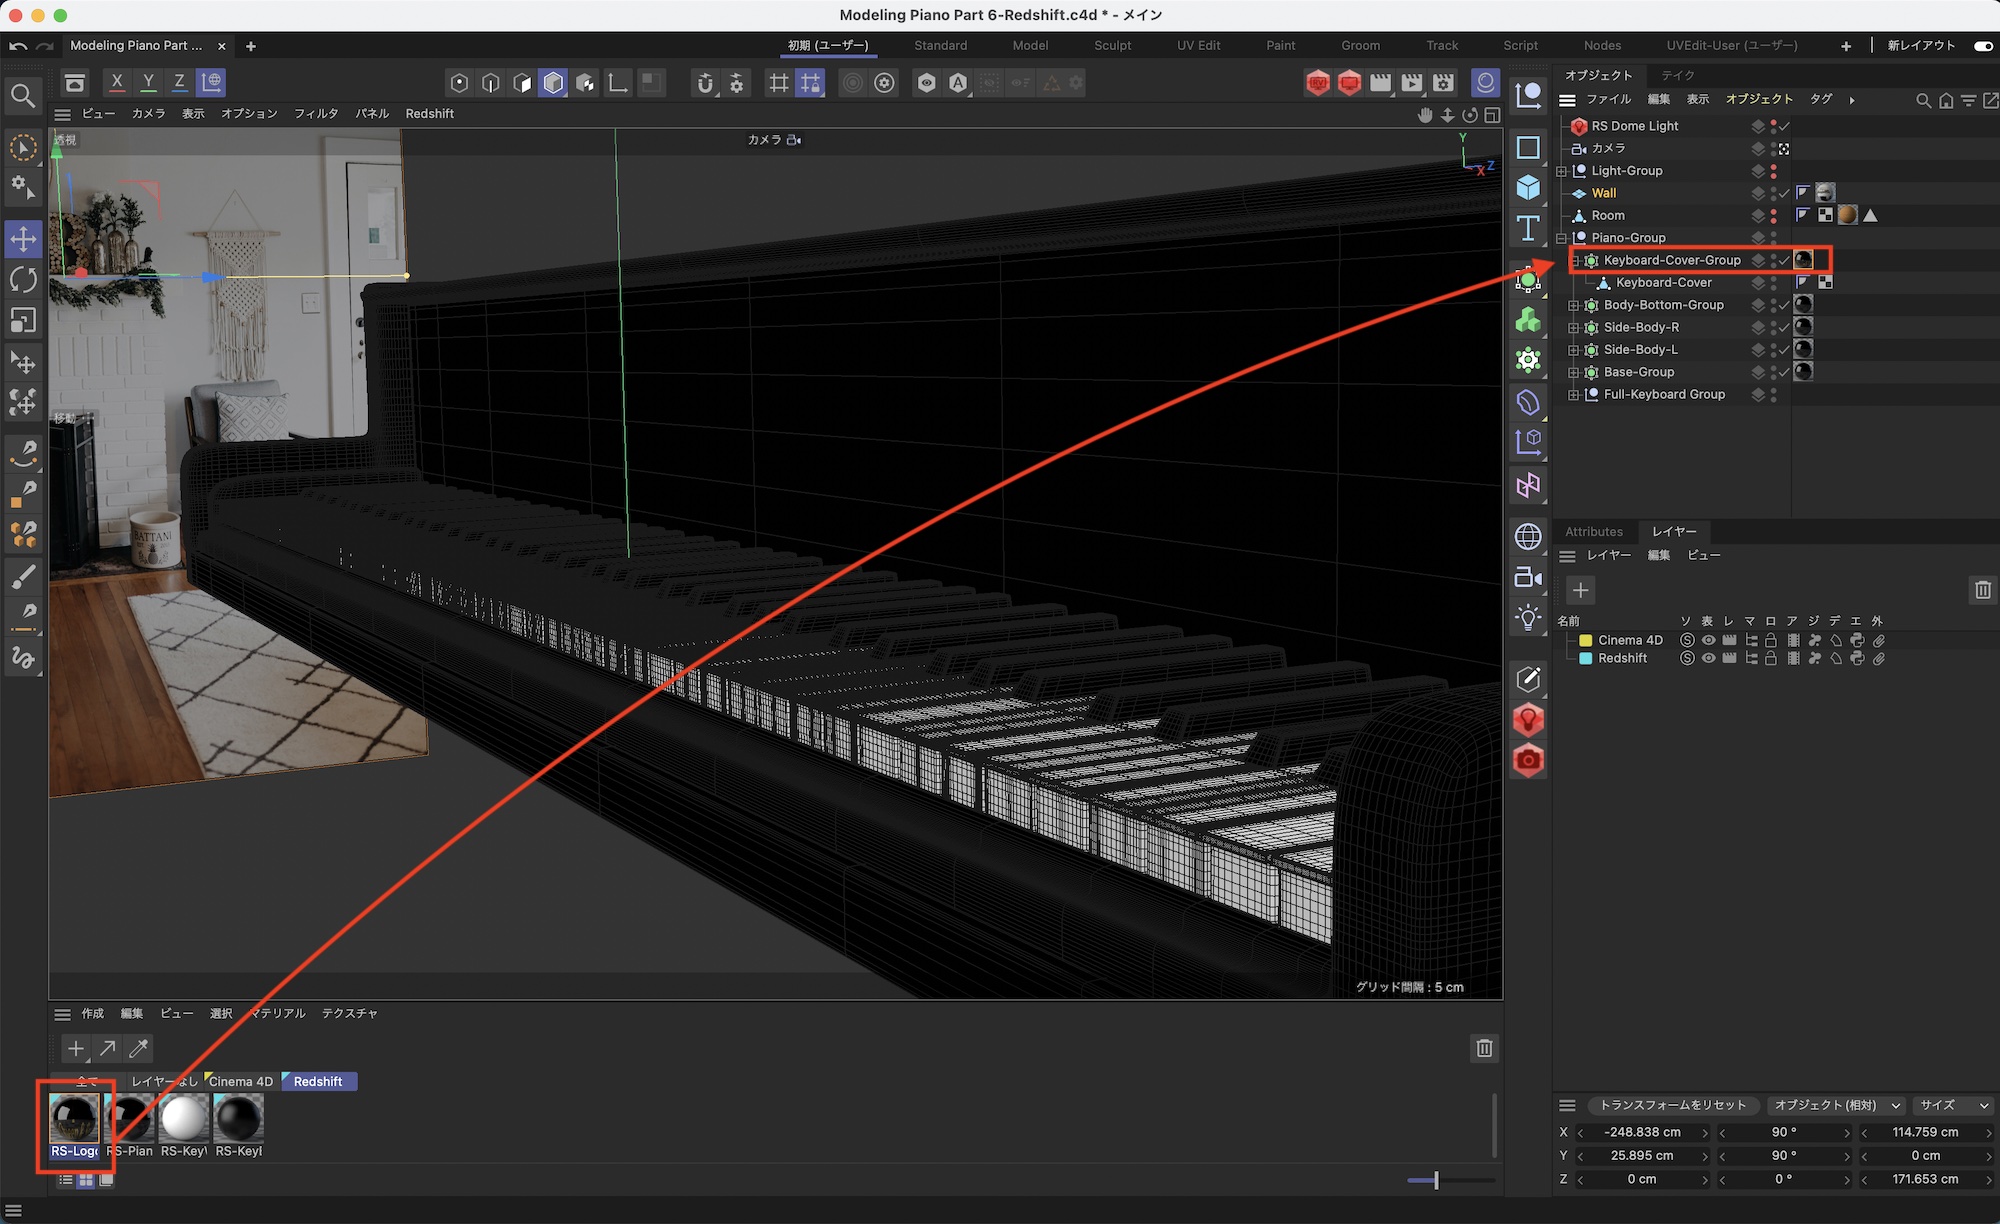2000x1224 pixels.
Task: Toggle Y axis lock
Action: pyautogui.click(x=148, y=82)
